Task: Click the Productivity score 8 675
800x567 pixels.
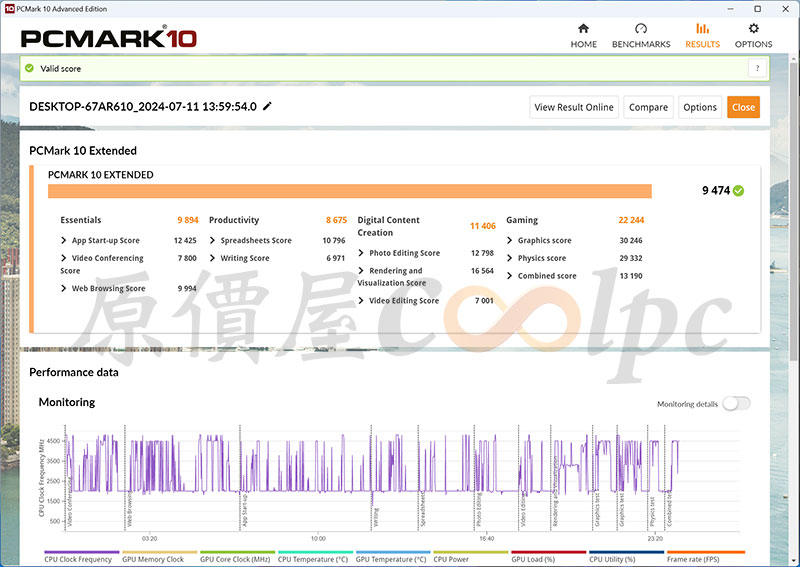Action: click(x=336, y=220)
